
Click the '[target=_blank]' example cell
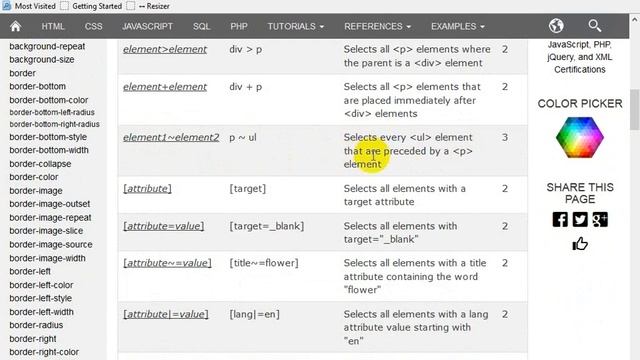coord(267,226)
